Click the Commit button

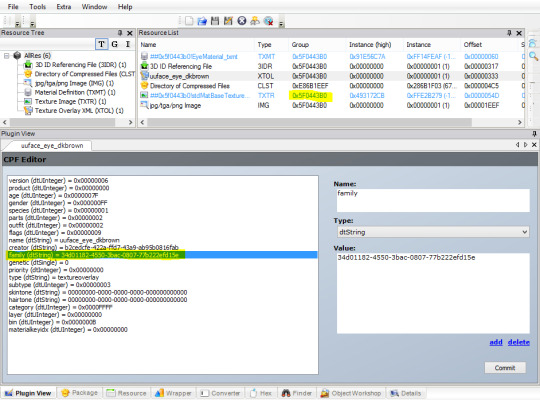click(505, 368)
